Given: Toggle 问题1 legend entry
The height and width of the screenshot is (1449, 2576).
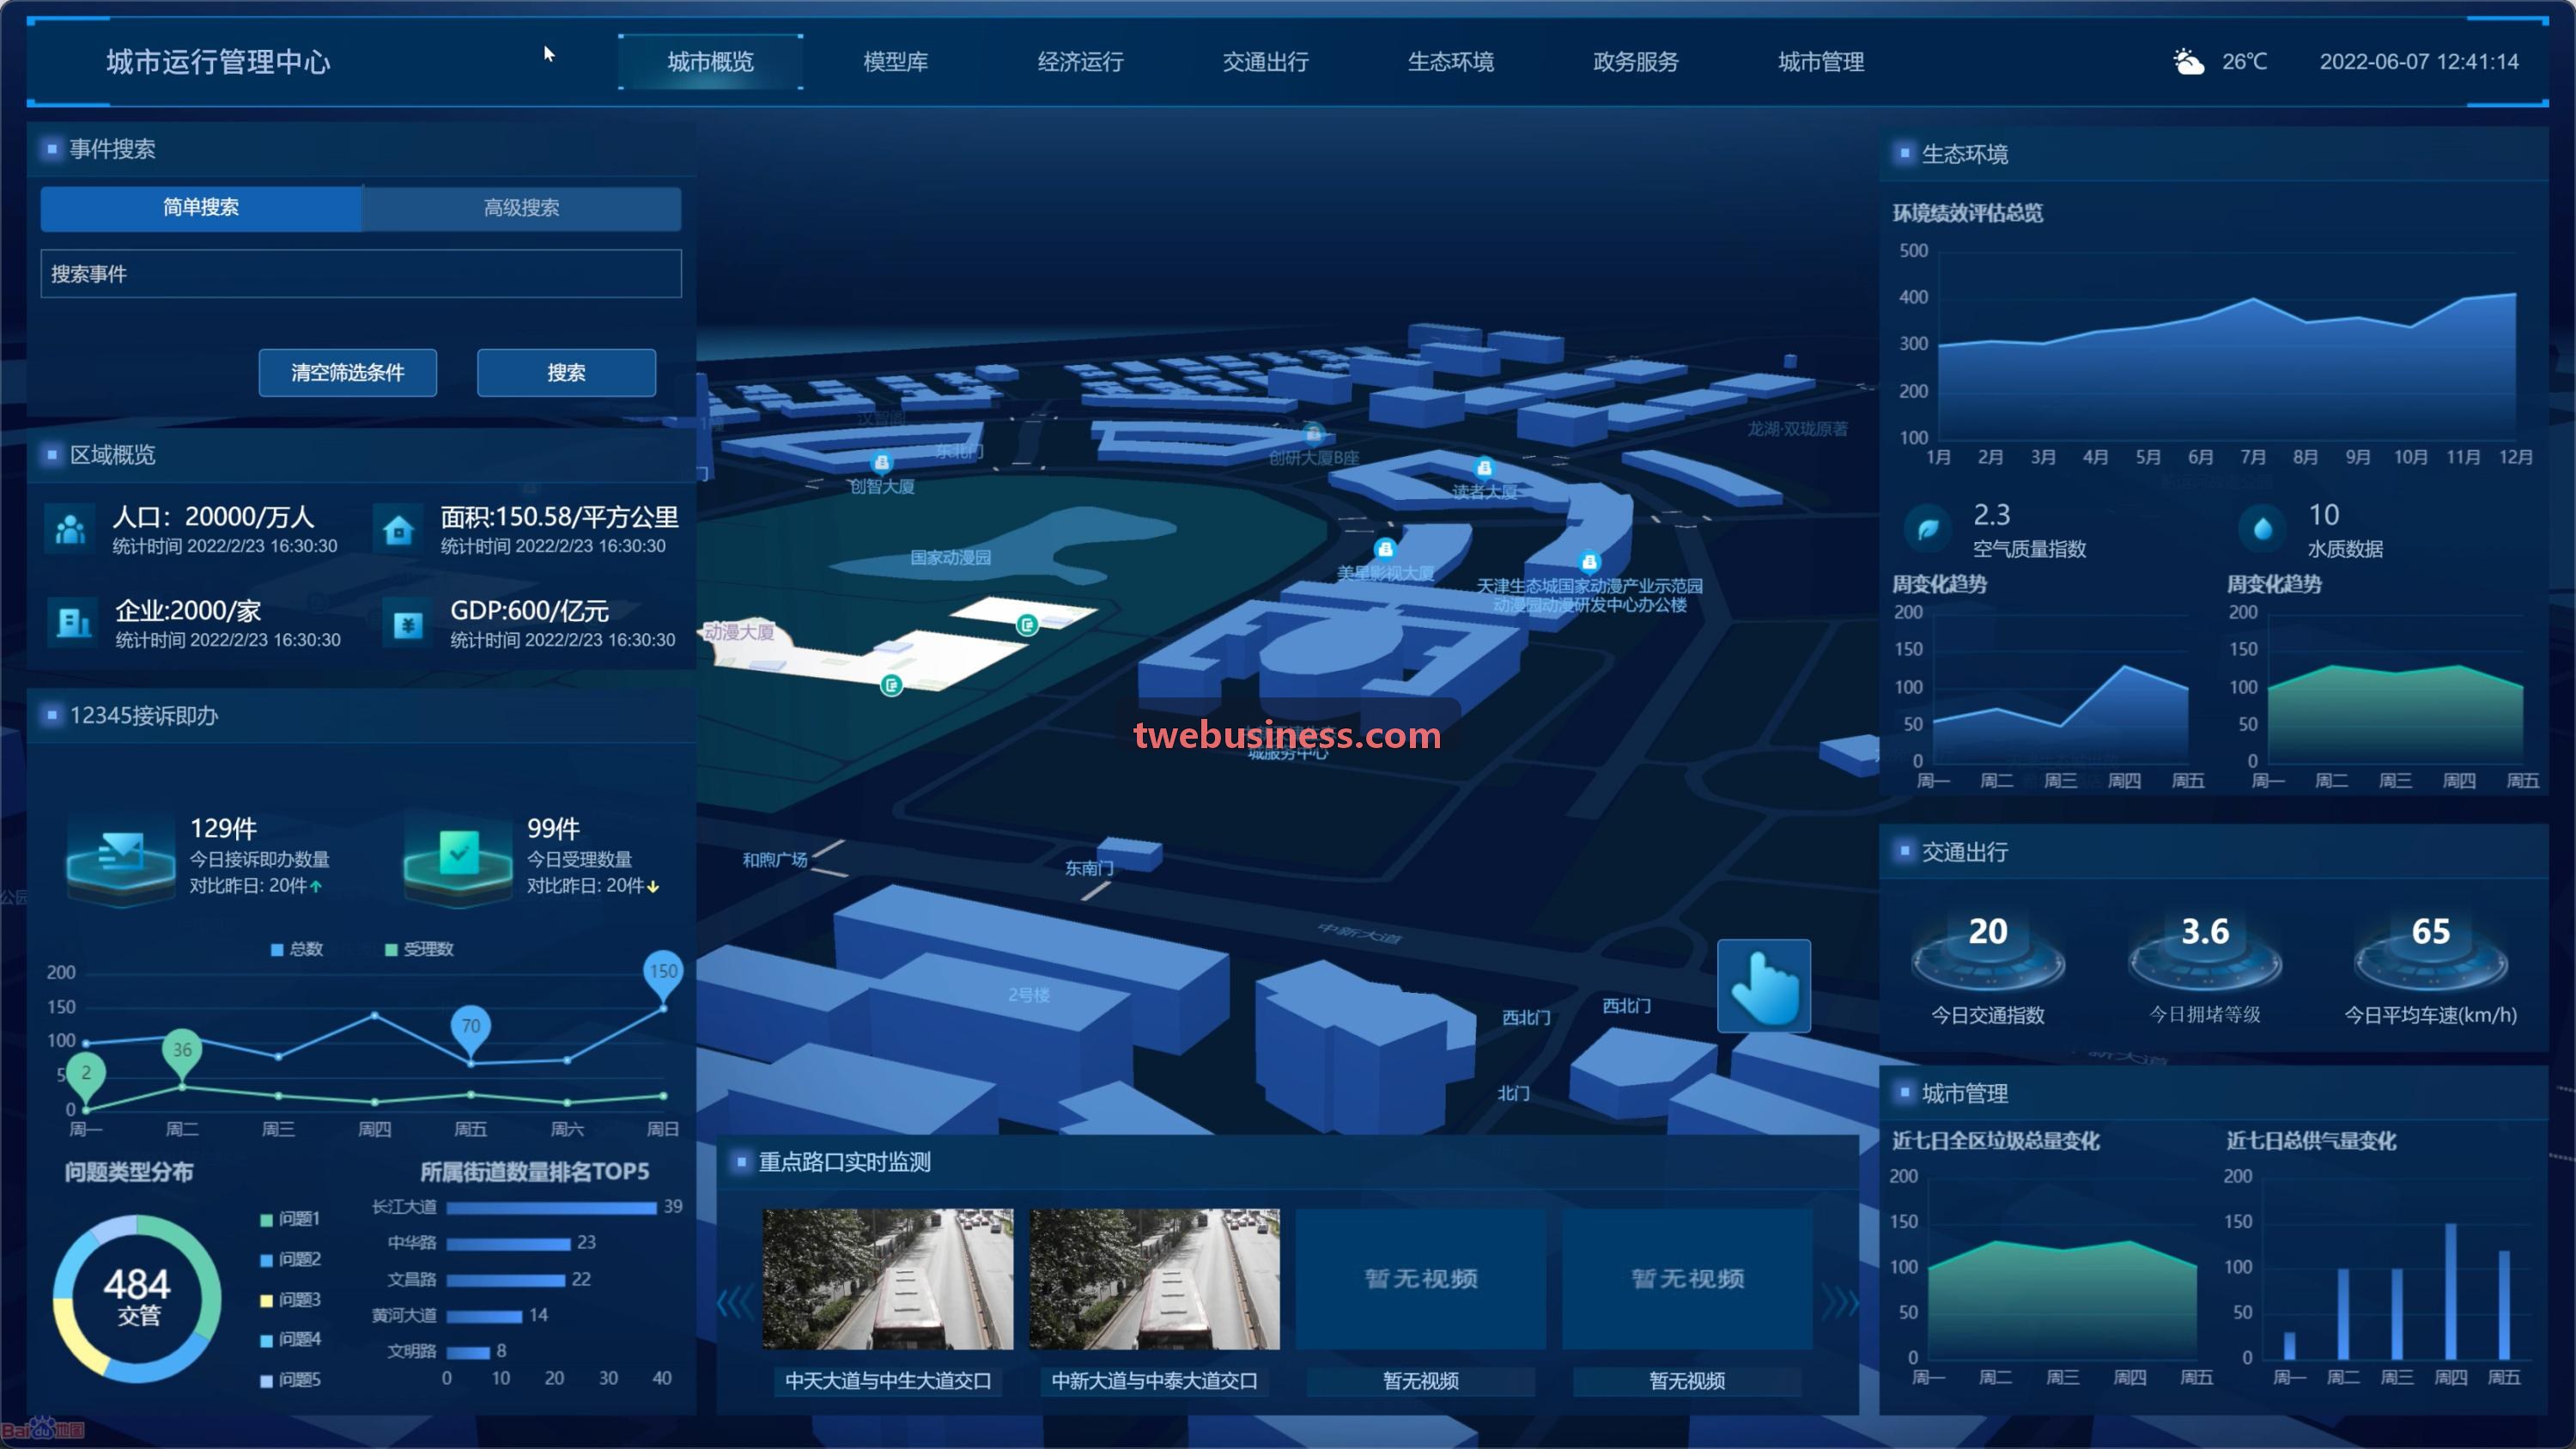Looking at the screenshot, I should click(290, 1219).
